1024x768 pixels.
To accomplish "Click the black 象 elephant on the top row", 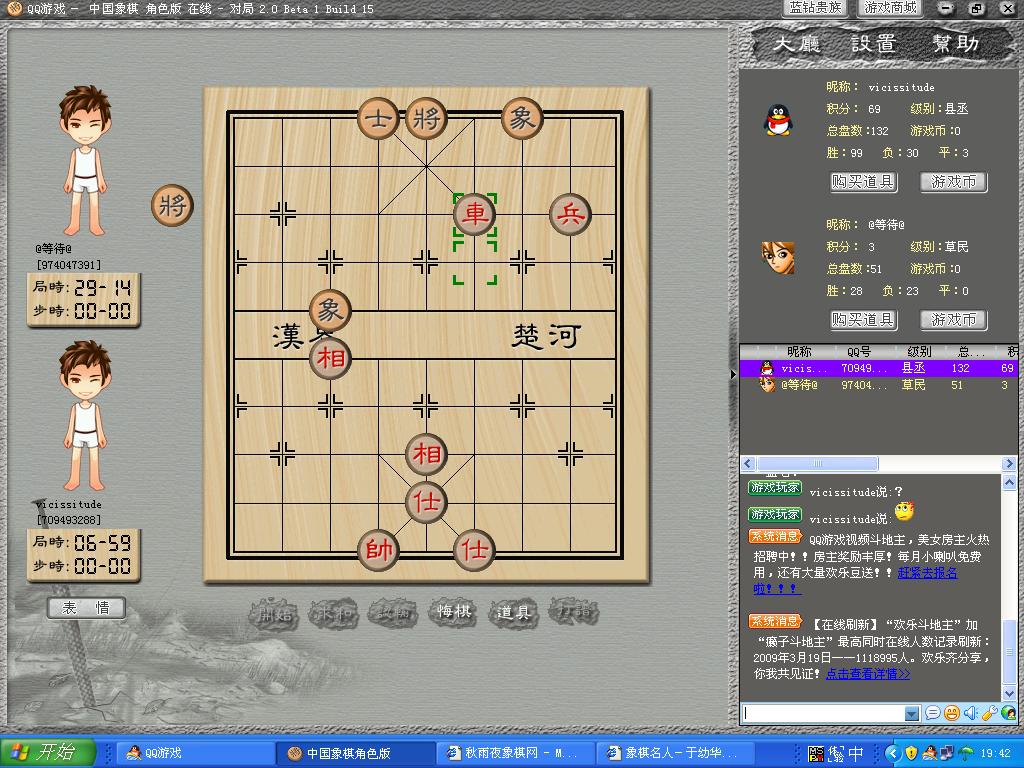I will click(522, 118).
